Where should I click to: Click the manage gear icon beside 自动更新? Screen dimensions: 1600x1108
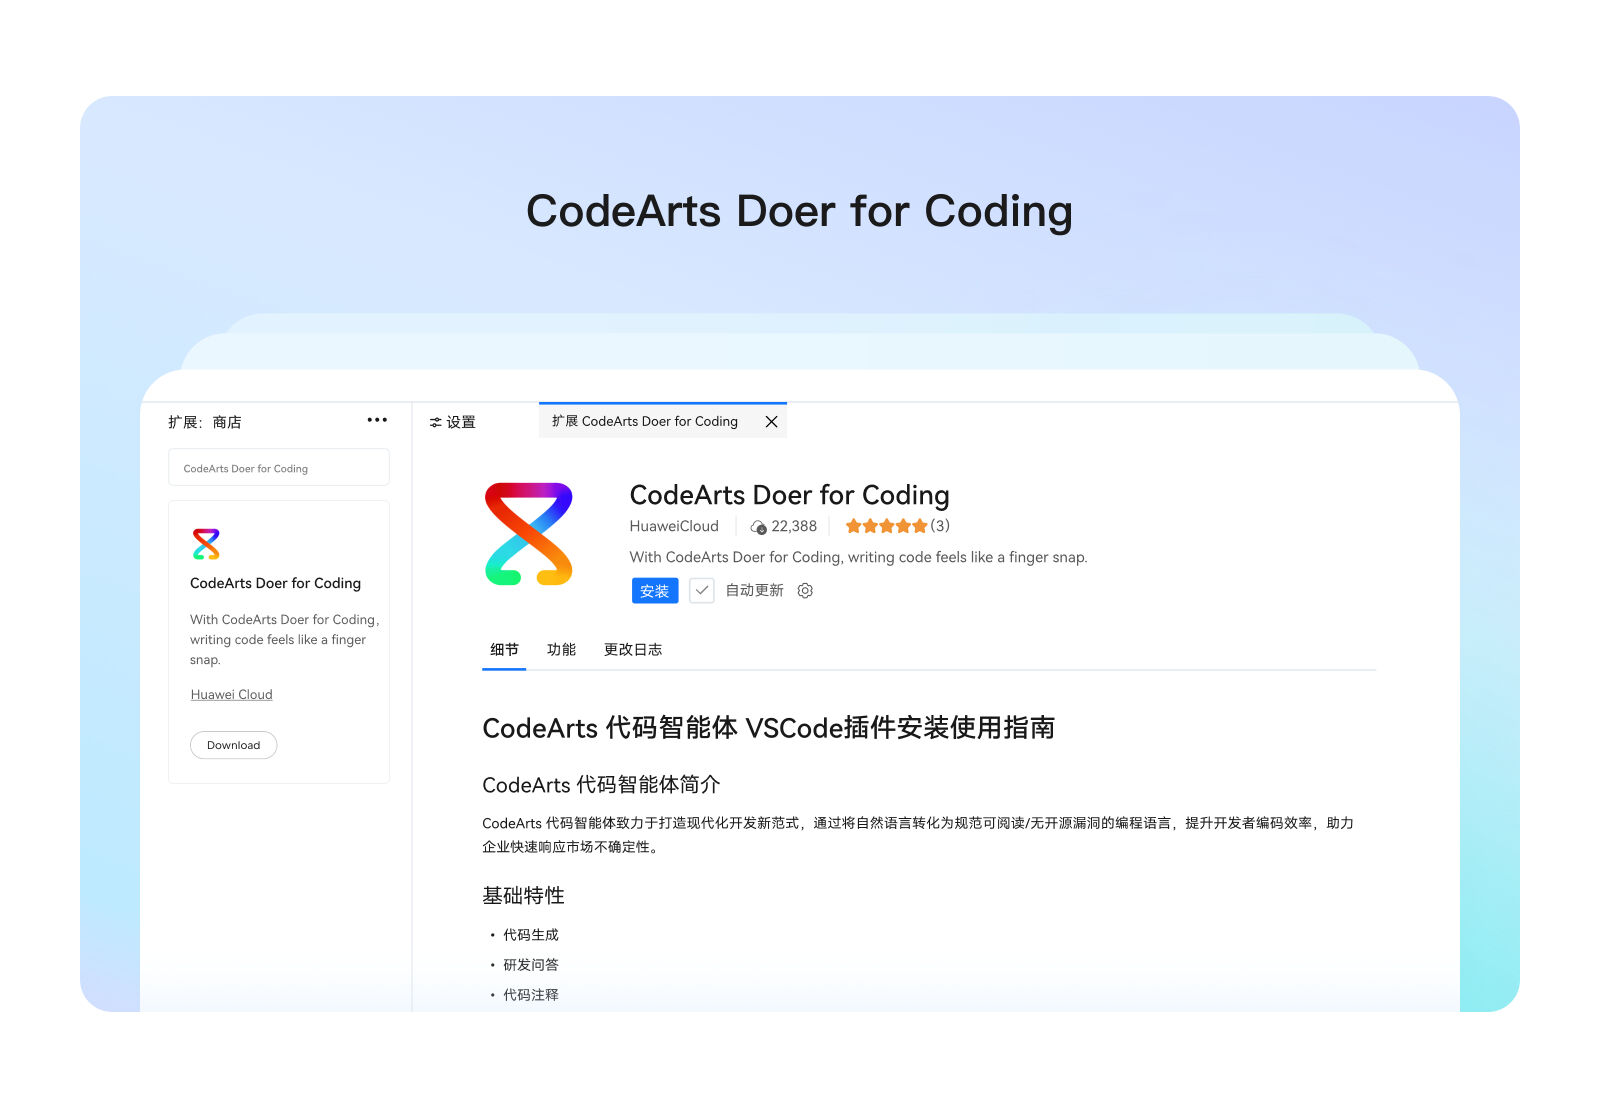click(805, 591)
